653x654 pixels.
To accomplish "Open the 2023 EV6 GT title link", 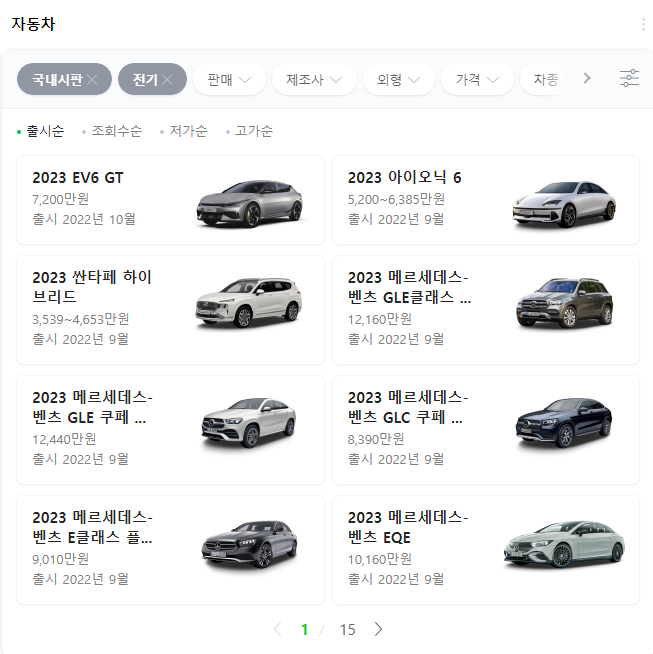I will pyautogui.click(x=78, y=178).
